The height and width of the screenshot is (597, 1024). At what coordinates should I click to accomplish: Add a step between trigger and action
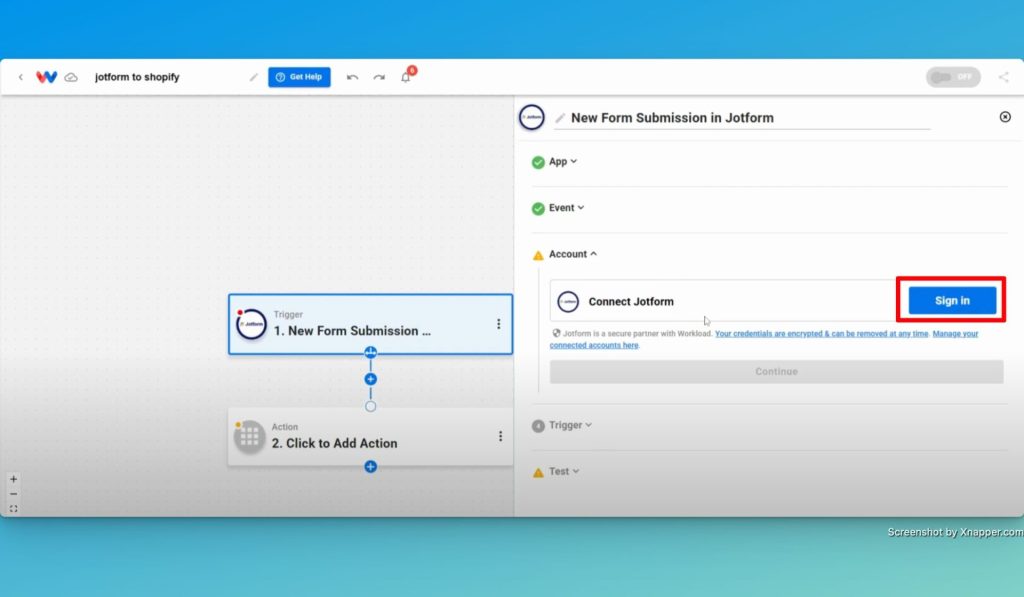tap(370, 379)
